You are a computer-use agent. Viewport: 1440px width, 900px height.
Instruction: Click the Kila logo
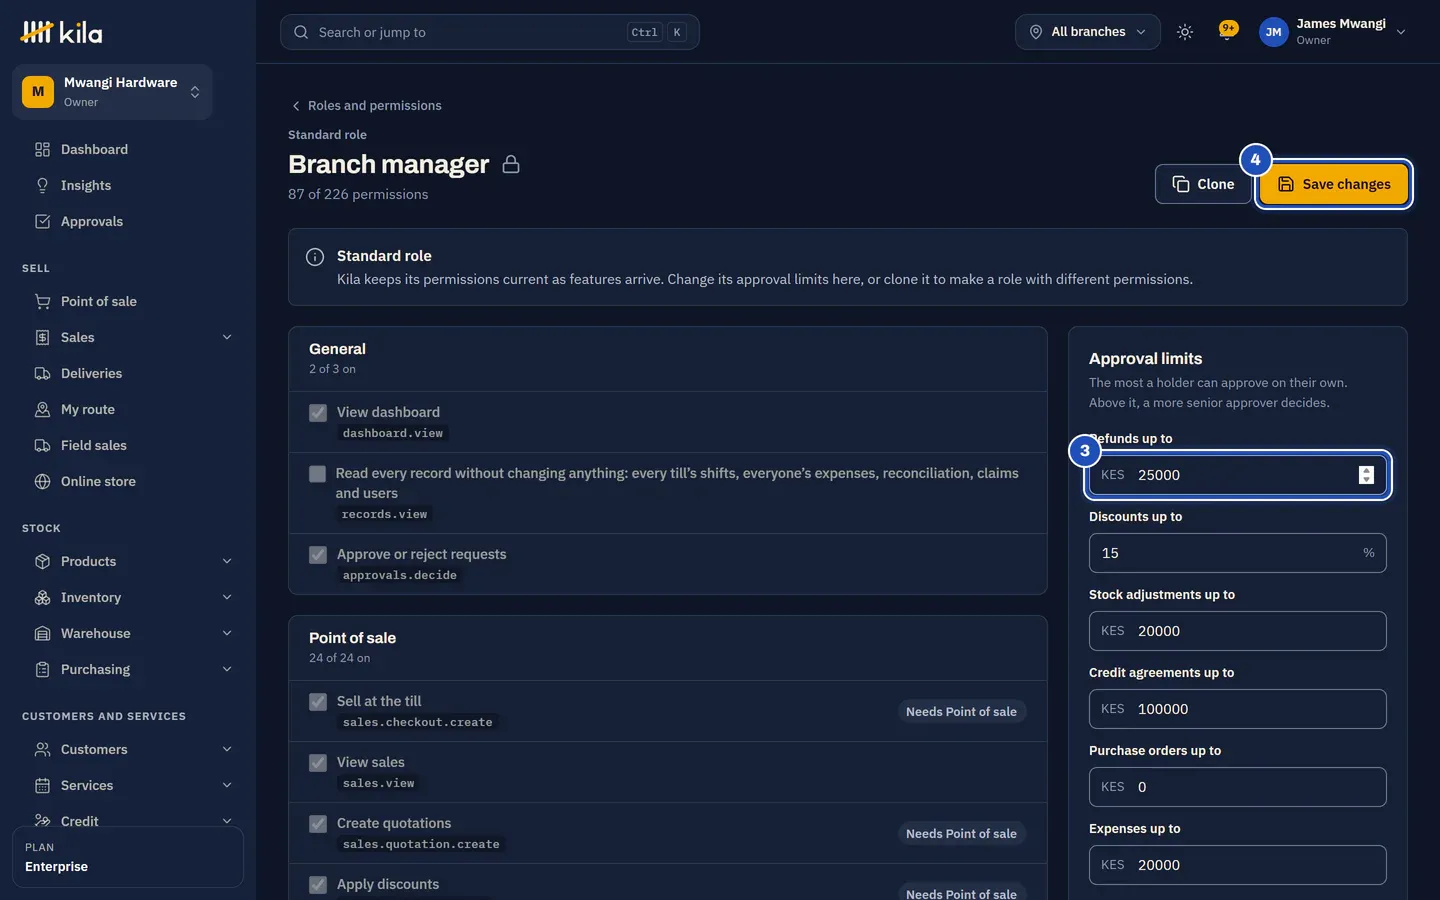(61, 32)
